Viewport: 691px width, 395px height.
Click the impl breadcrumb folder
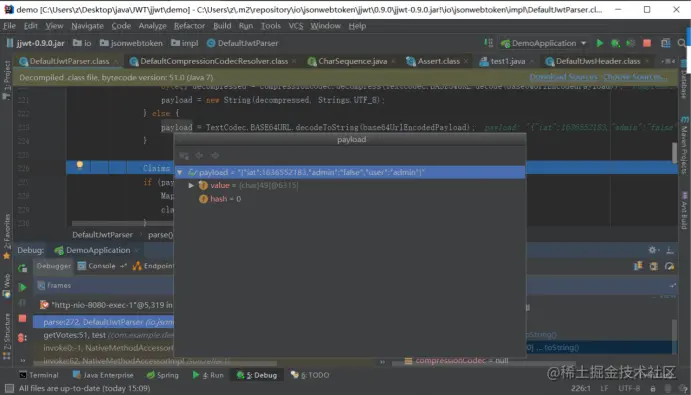tap(185, 43)
